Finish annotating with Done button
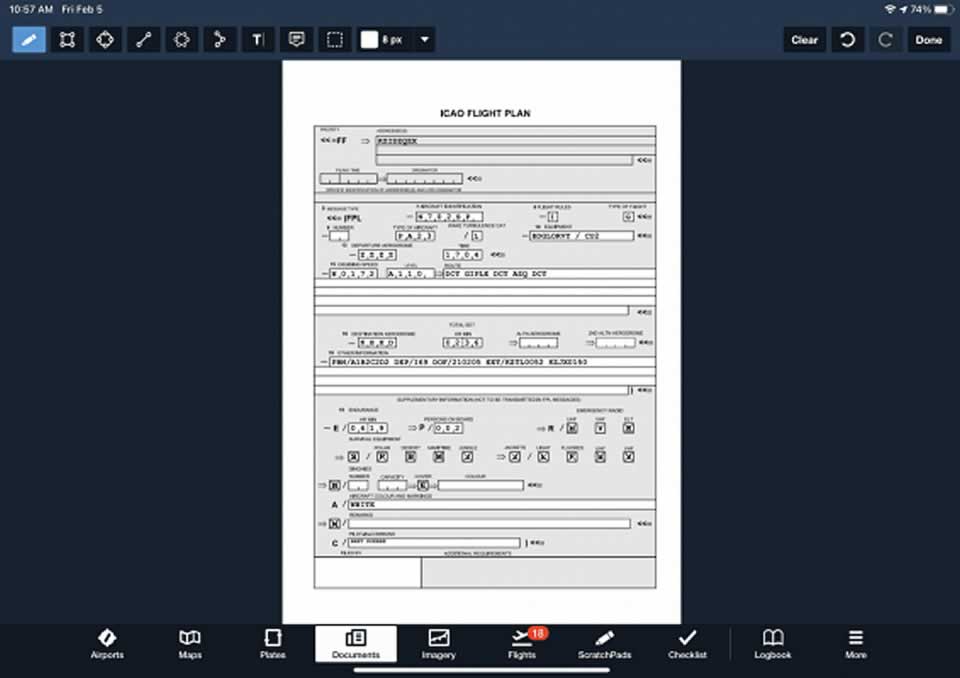This screenshot has height=678, width=960. (x=929, y=40)
